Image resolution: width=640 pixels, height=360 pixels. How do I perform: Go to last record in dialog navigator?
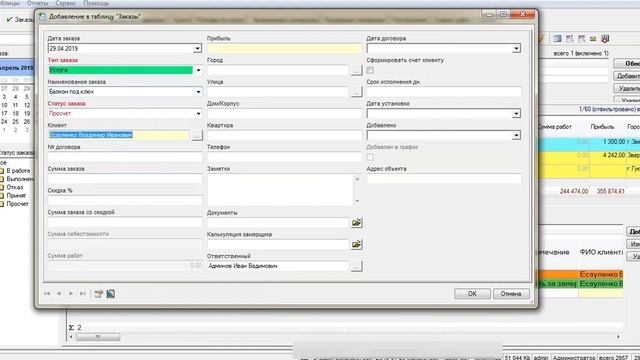83,293
